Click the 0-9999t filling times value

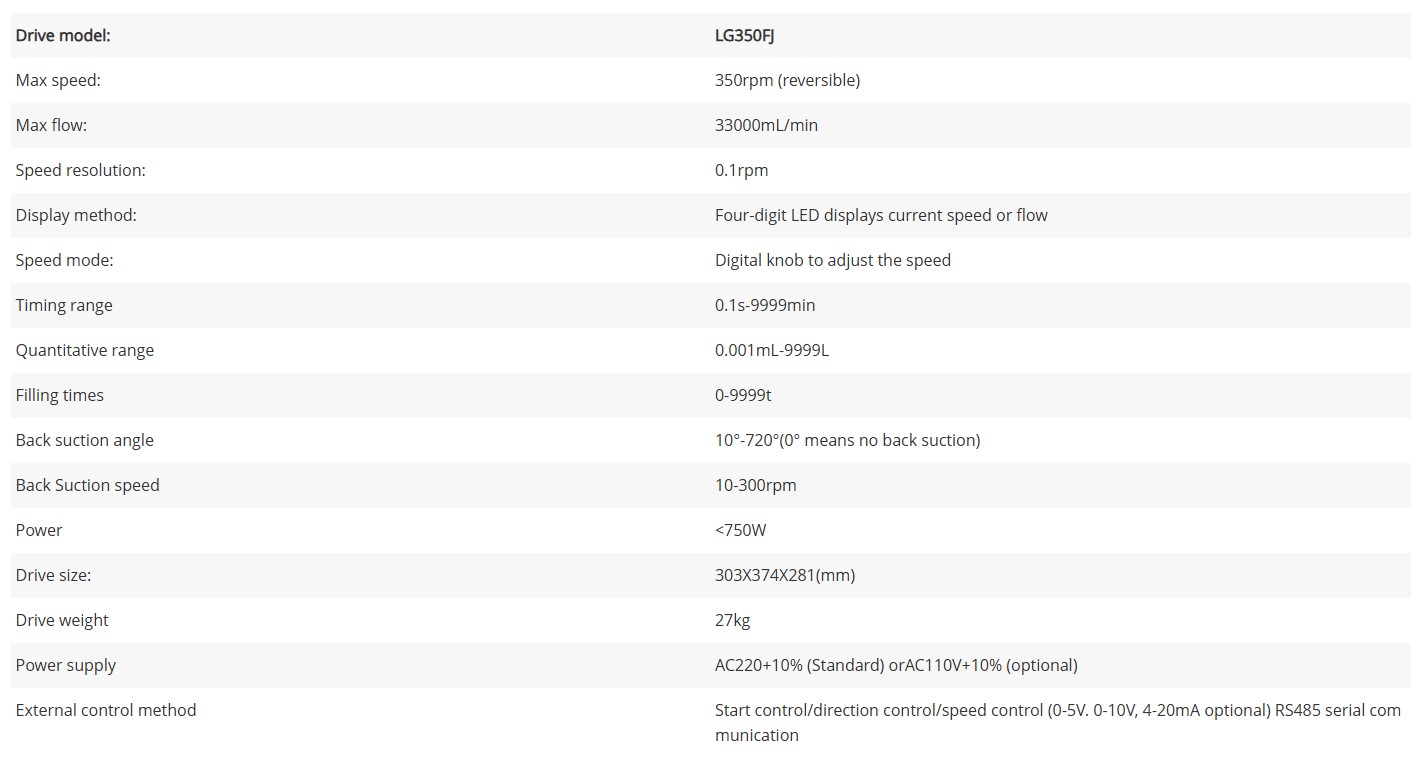point(743,395)
